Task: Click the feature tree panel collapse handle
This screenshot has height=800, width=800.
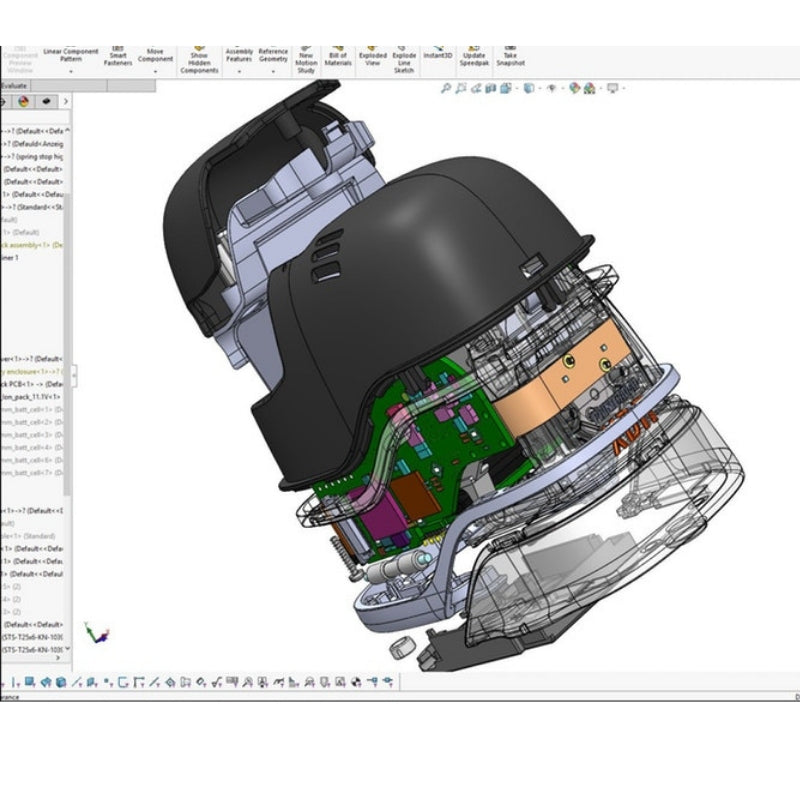Action: [73, 376]
